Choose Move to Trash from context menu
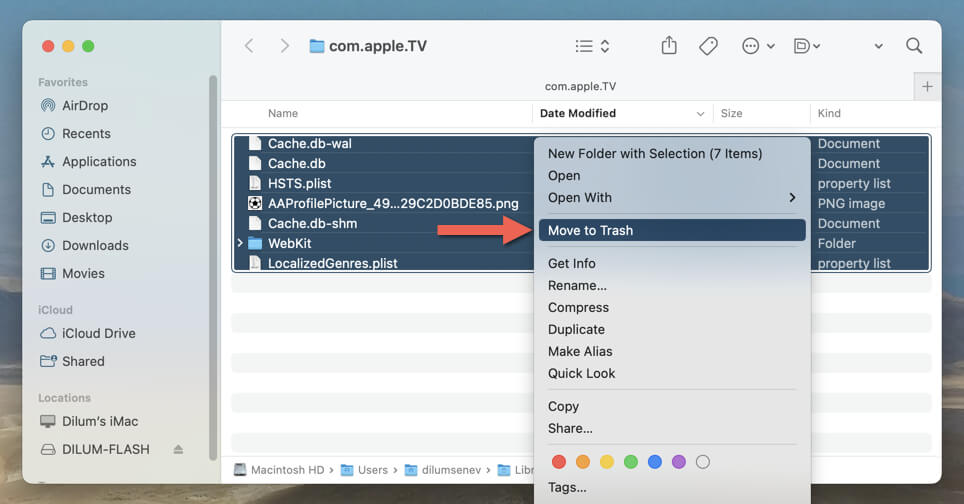This screenshot has height=504, width=964. 590,231
